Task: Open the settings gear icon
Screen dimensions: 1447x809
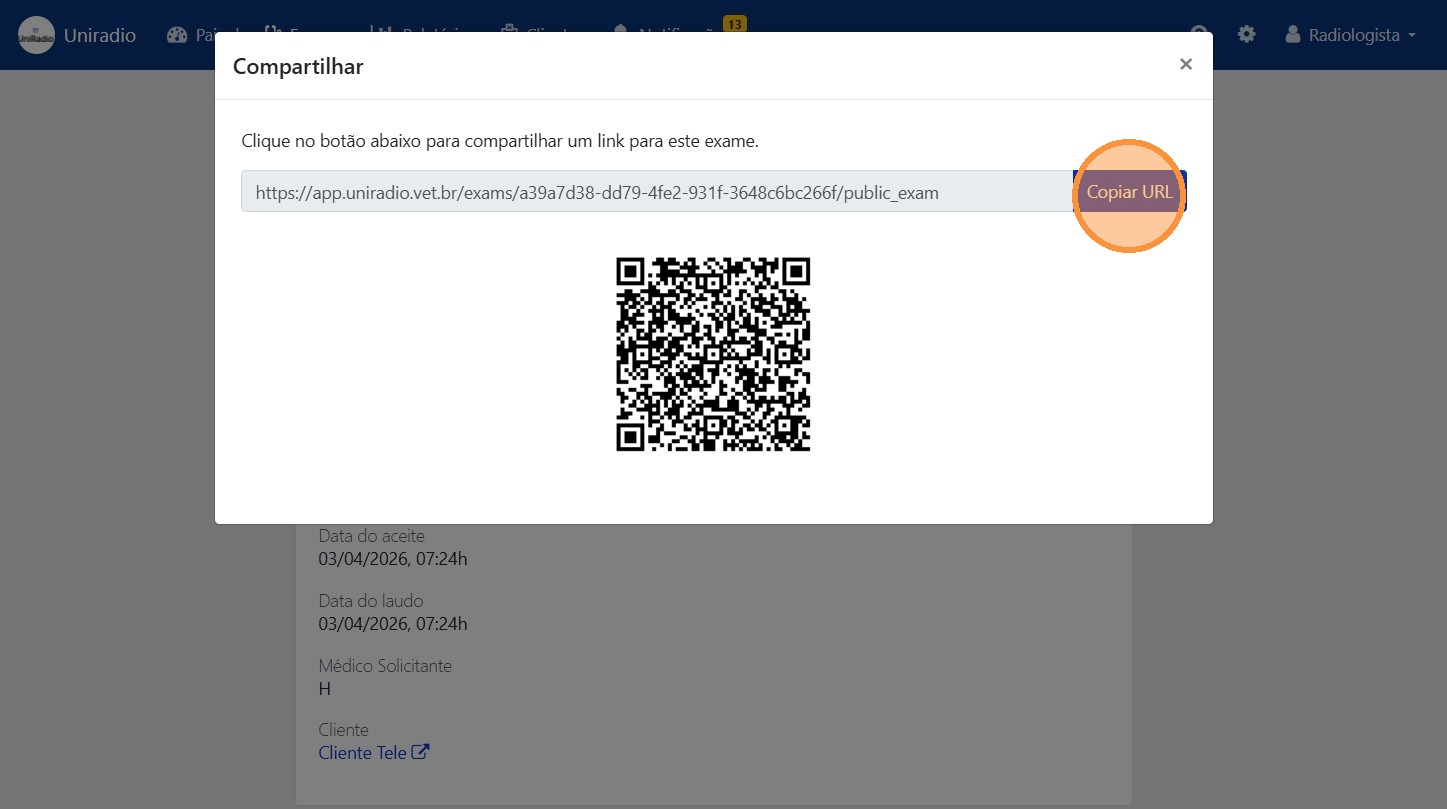Action: pos(1247,33)
